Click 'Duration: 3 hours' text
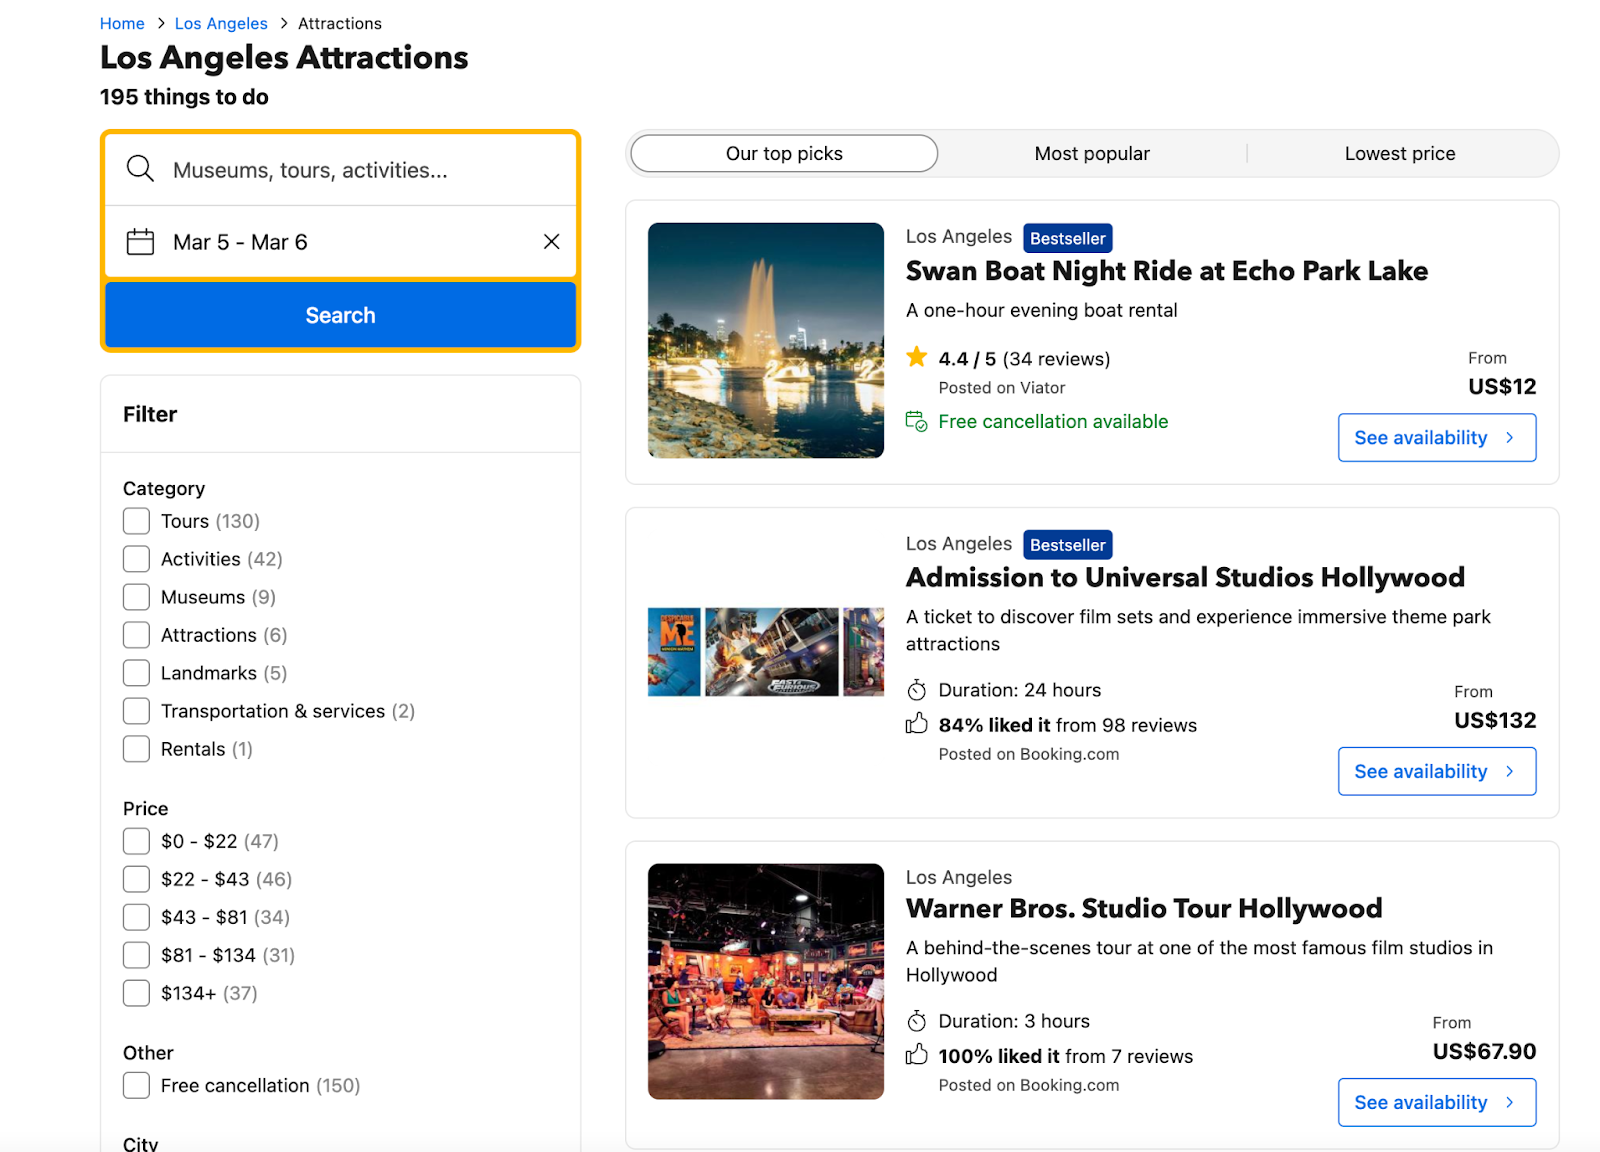This screenshot has height=1152, width=1600. (x=1014, y=1021)
